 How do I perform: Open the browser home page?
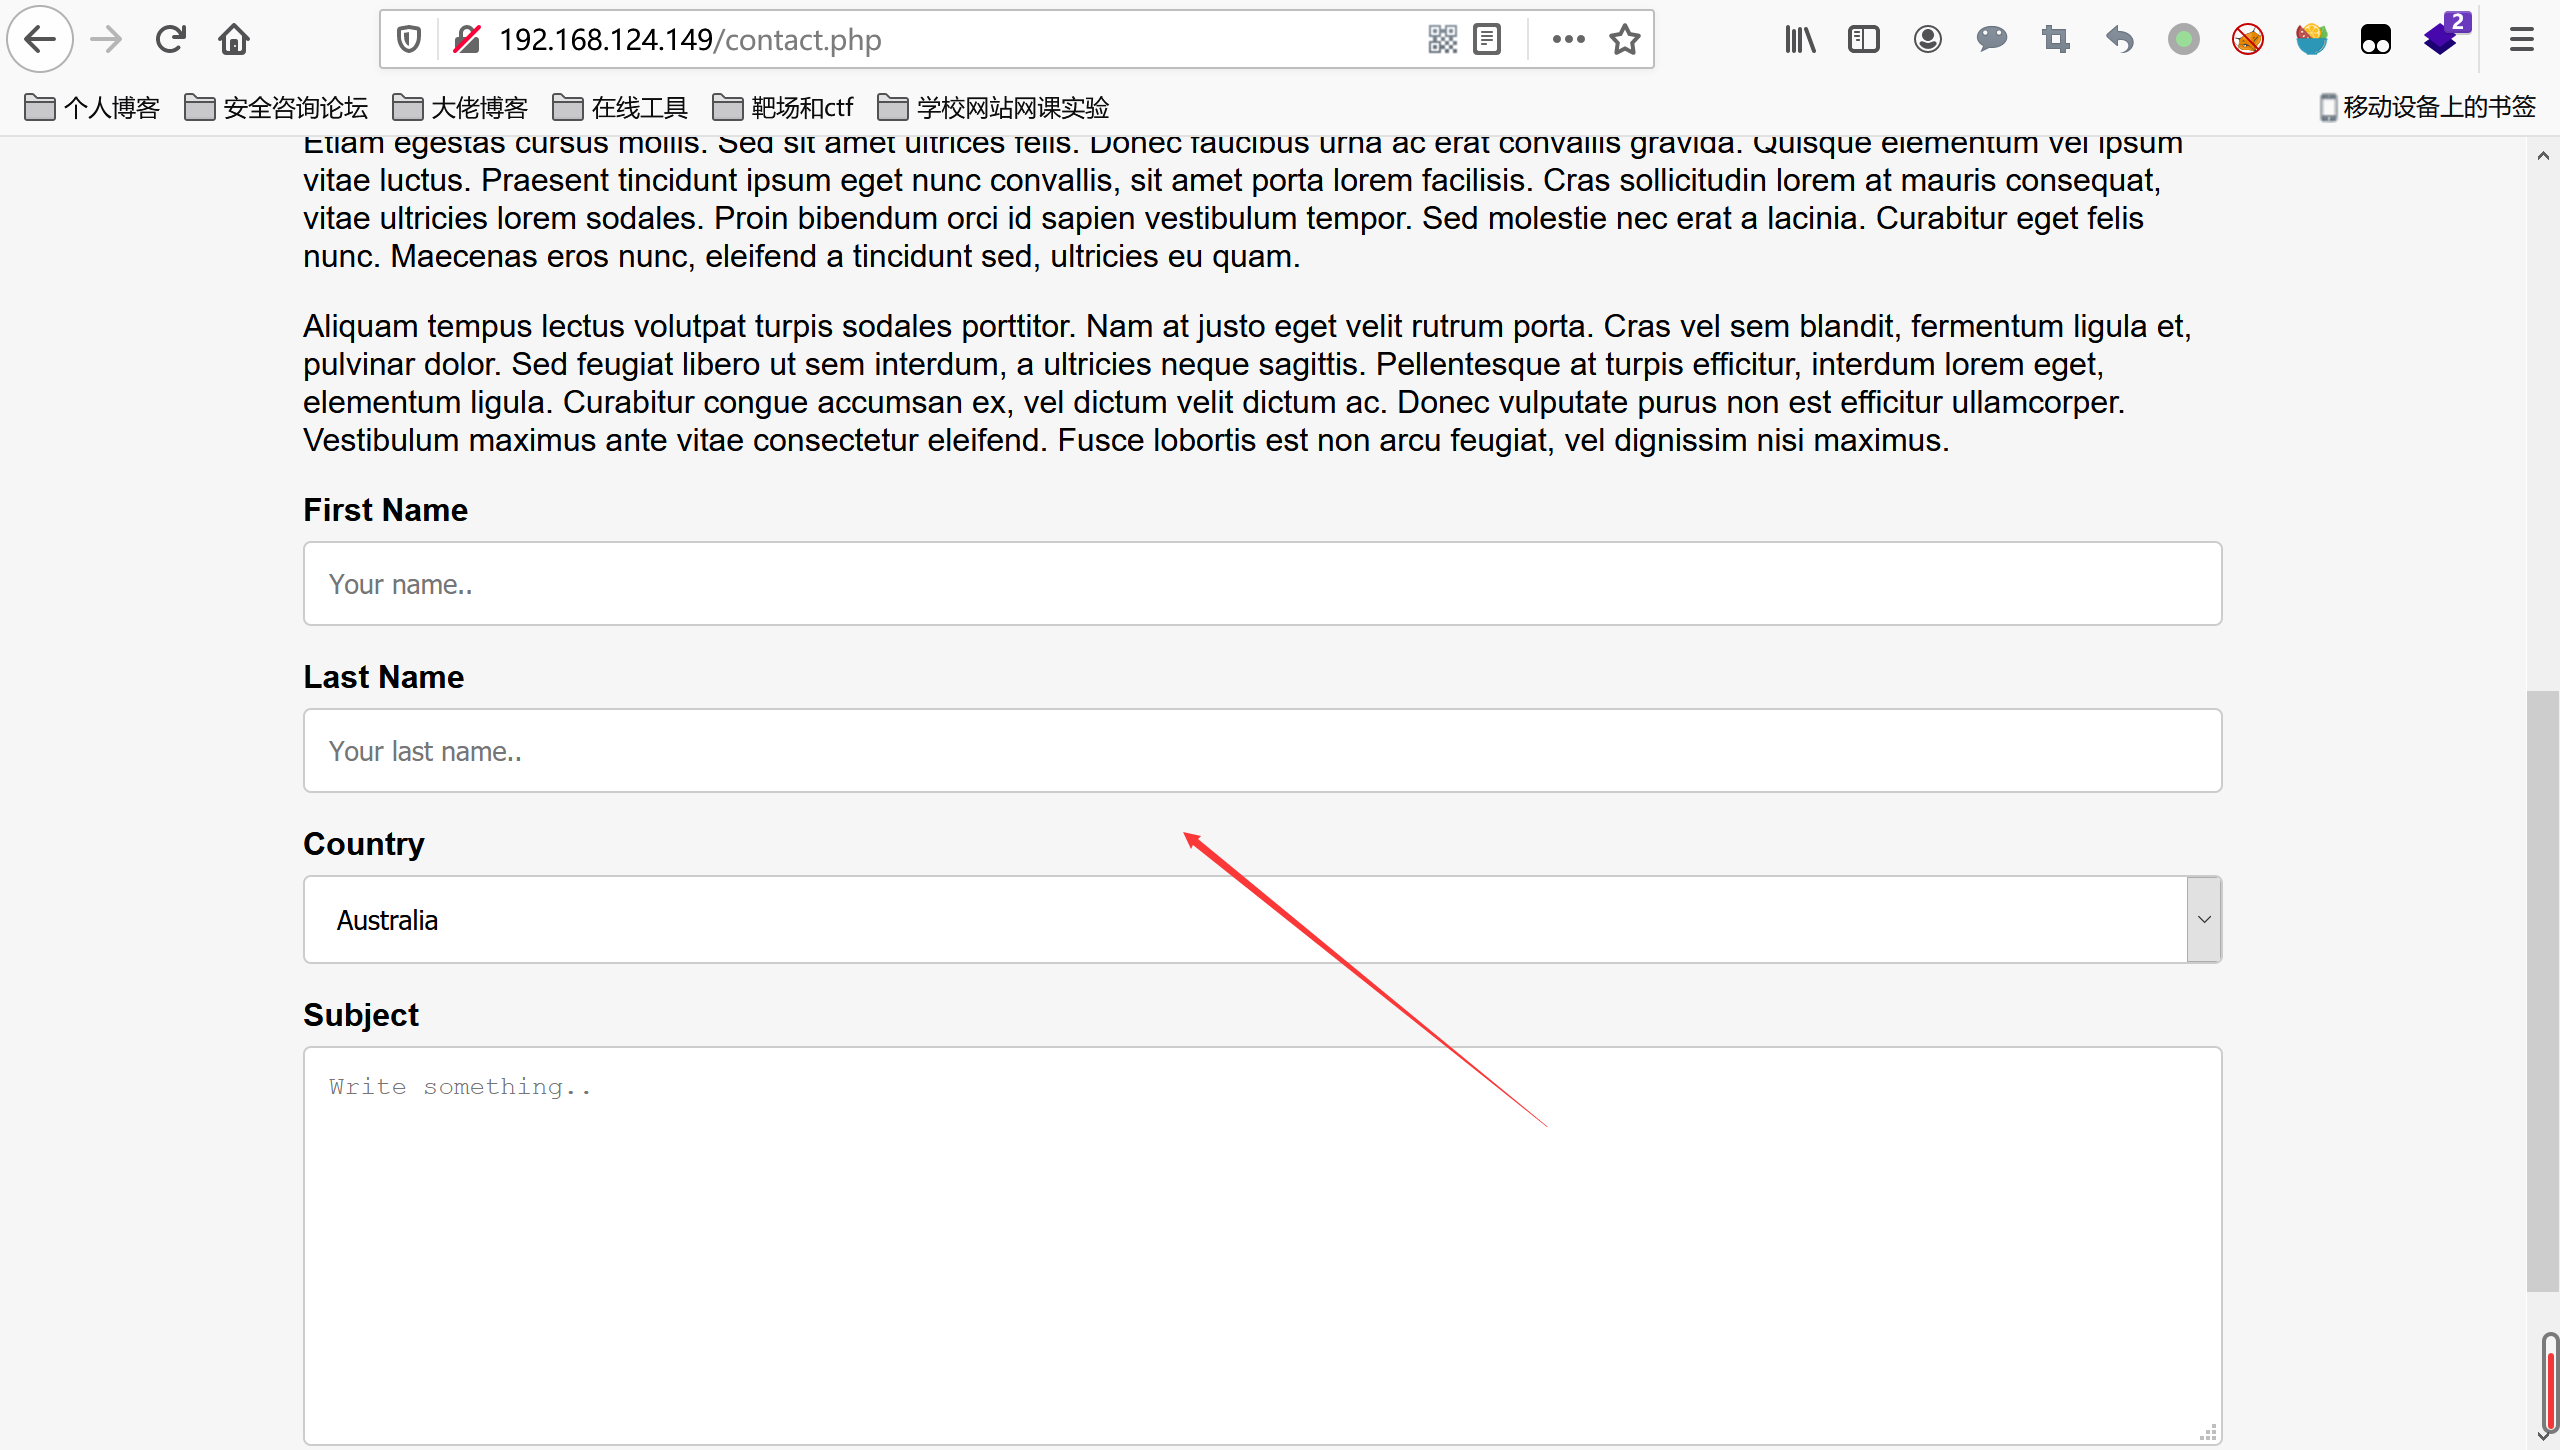(234, 40)
